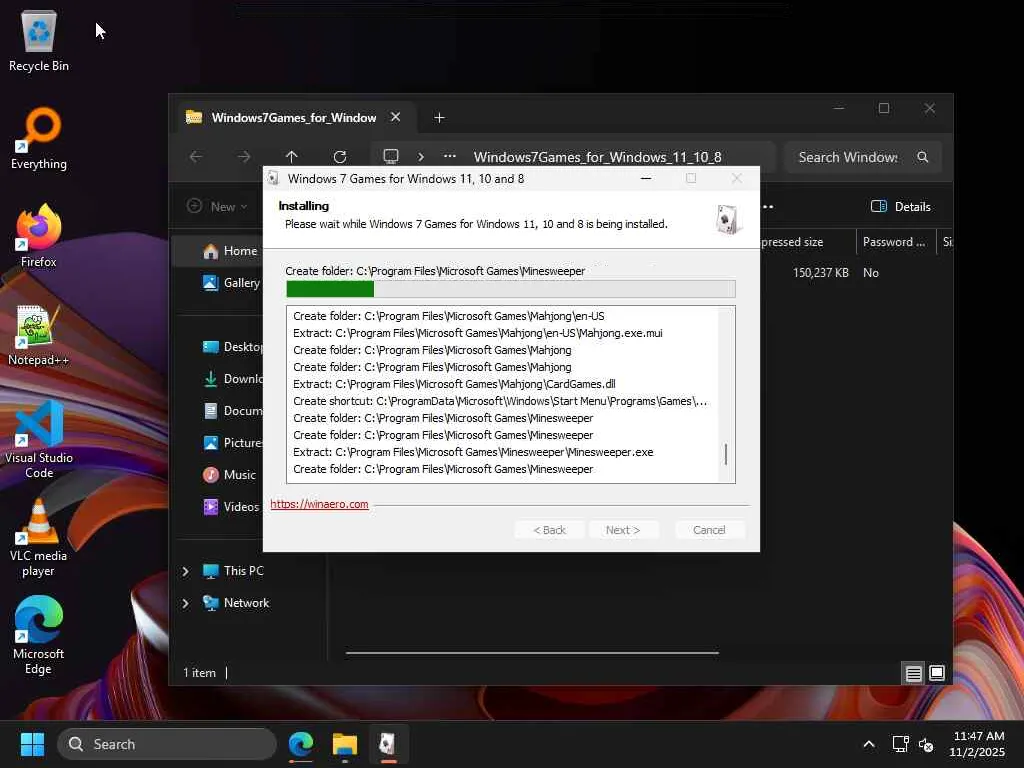Minimize the Windows 7 Games installer
The image size is (1024, 768).
click(646, 178)
